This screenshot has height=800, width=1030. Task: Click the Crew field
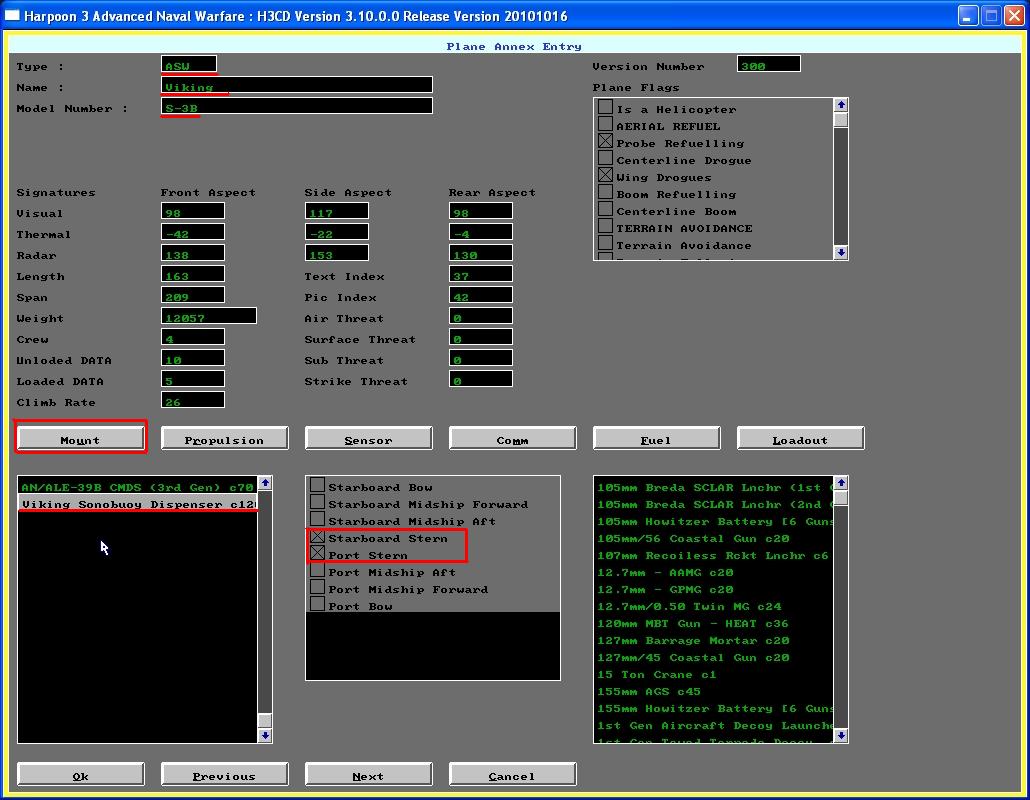pyautogui.click(x=193, y=338)
